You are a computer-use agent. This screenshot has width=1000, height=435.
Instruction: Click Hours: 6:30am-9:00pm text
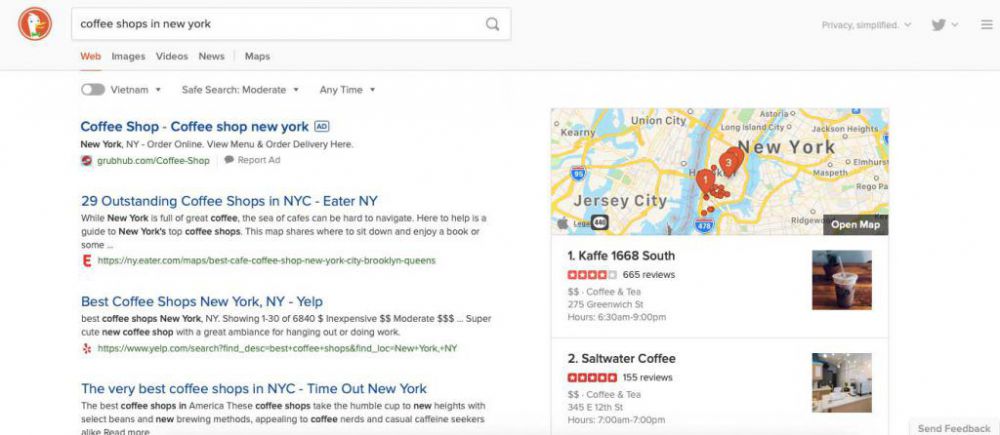coord(617,317)
